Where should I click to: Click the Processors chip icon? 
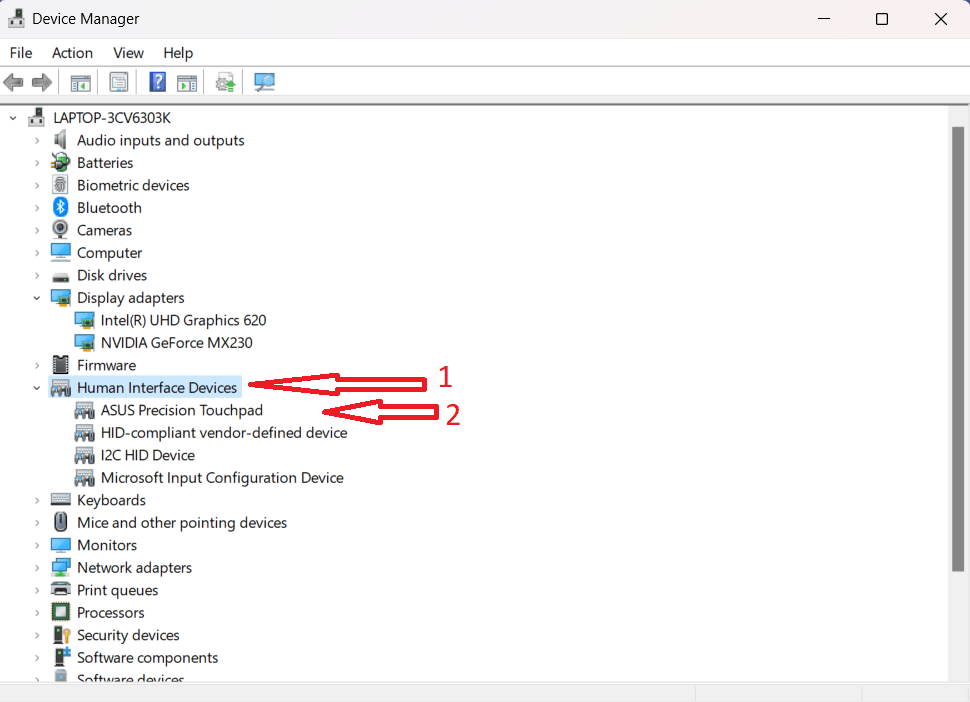click(60, 612)
